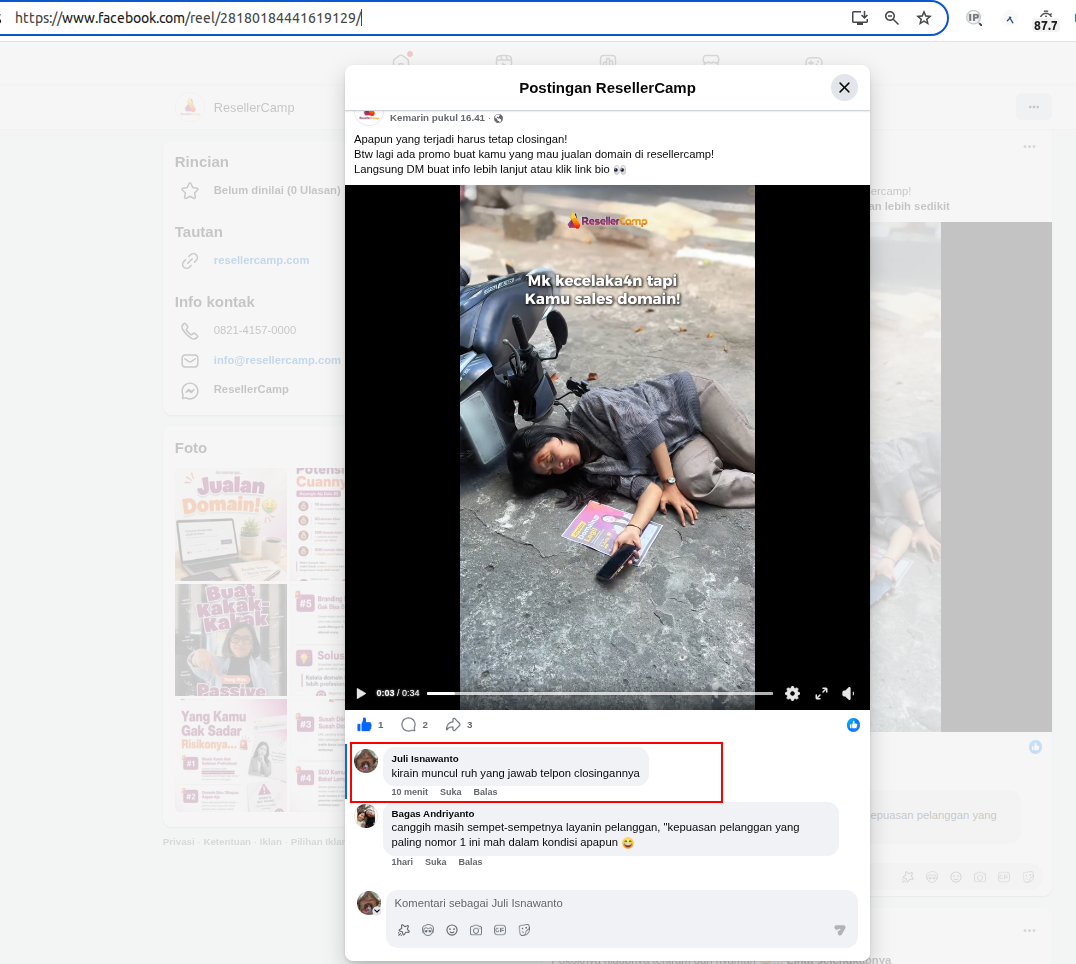Open sticker picker in comment box

(x=524, y=930)
